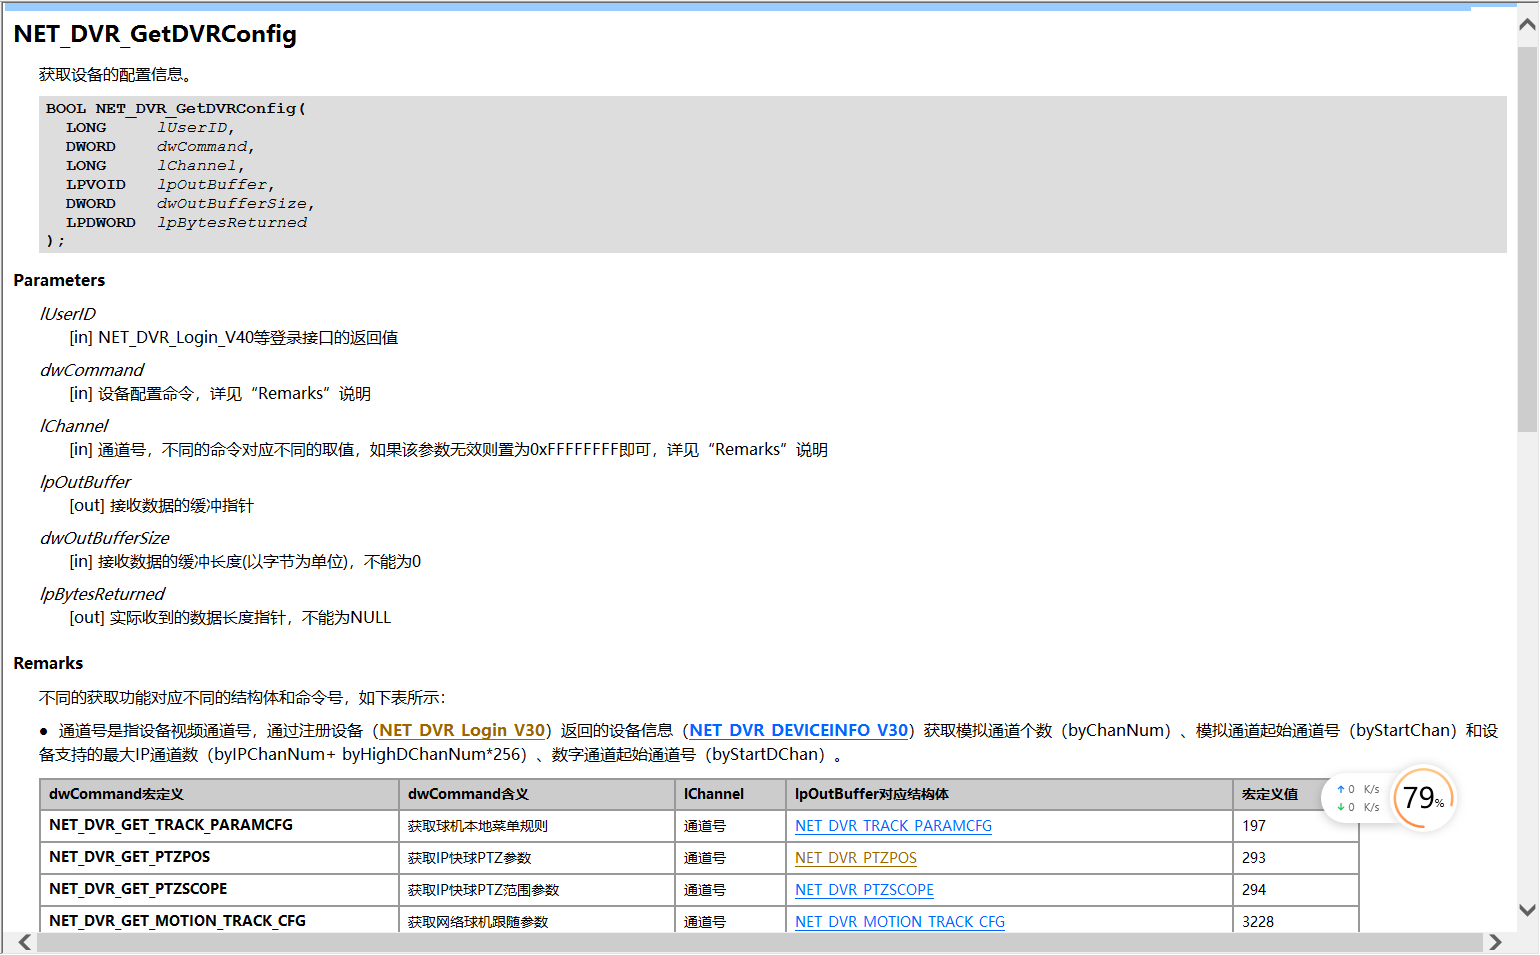Open the NET_DVR_MOTION_TRACK_CFG structure link
Screen dimensions: 1540x955
898,921
